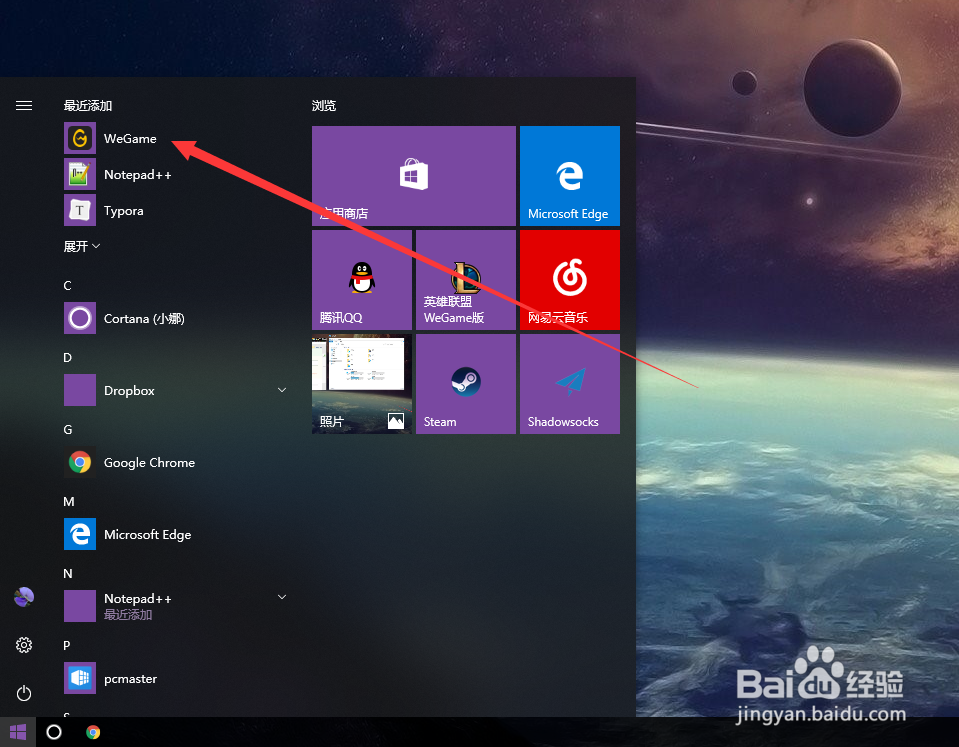Open Microsoft Edge from the app list
Screen dimensions: 959x747
(174, 534)
